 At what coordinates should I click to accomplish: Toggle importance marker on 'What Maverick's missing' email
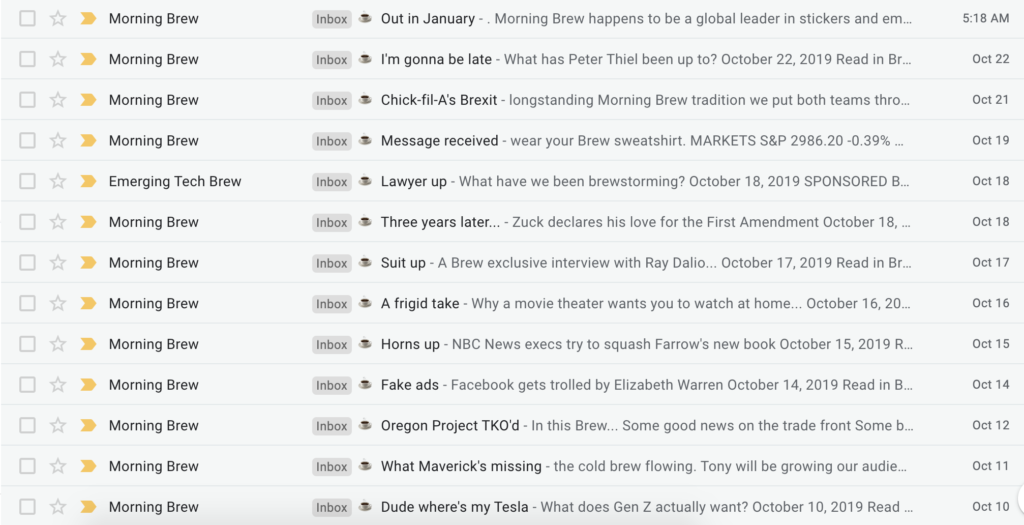(x=88, y=466)
